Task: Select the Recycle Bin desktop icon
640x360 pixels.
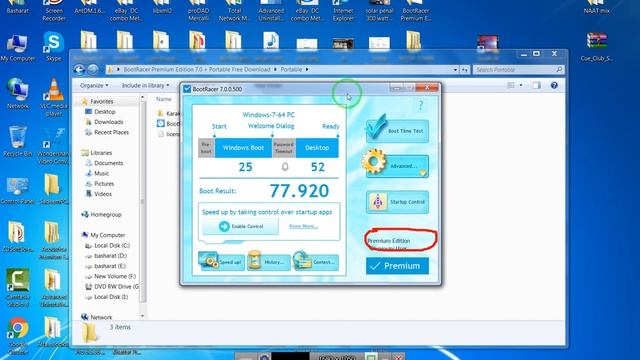Action: (18, 141)
